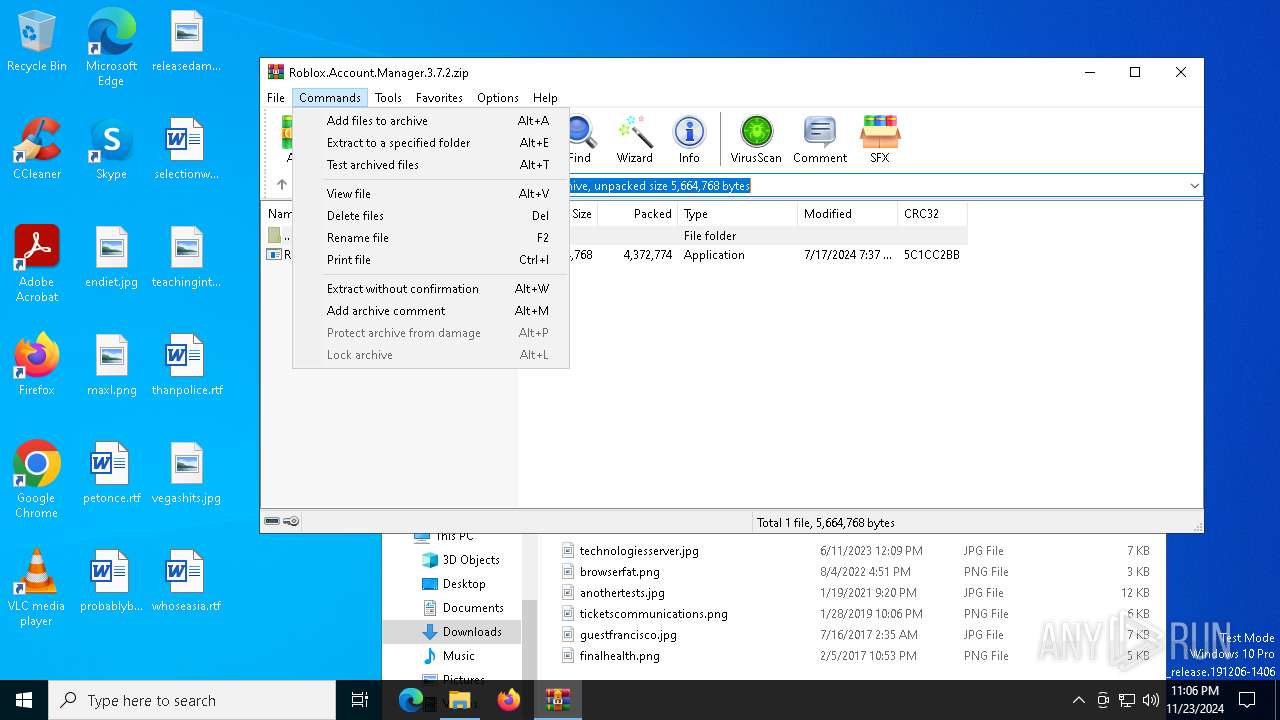The image size is (1280, 720).
Task: Open Microsoft Edge desktop shortcut
Action: tap(111, 48)
